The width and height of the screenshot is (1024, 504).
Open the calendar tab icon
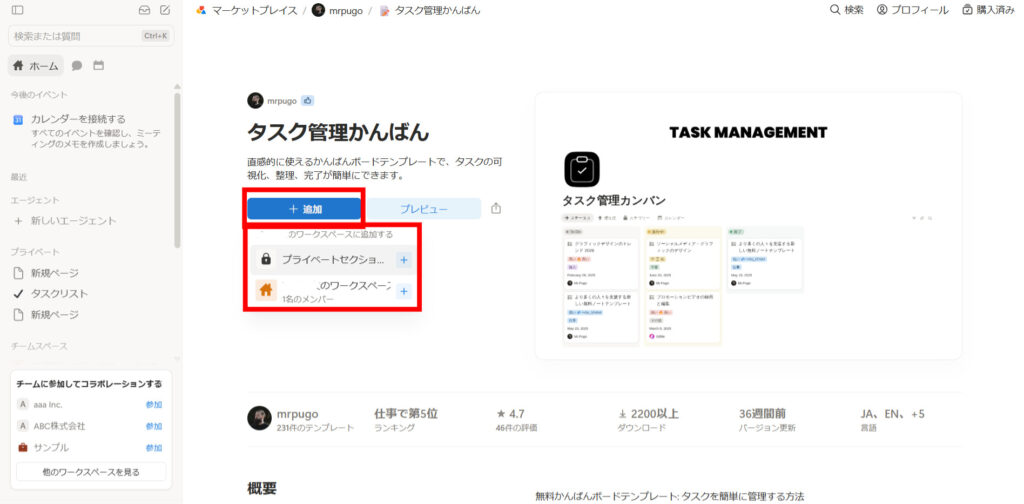point(99,65)
